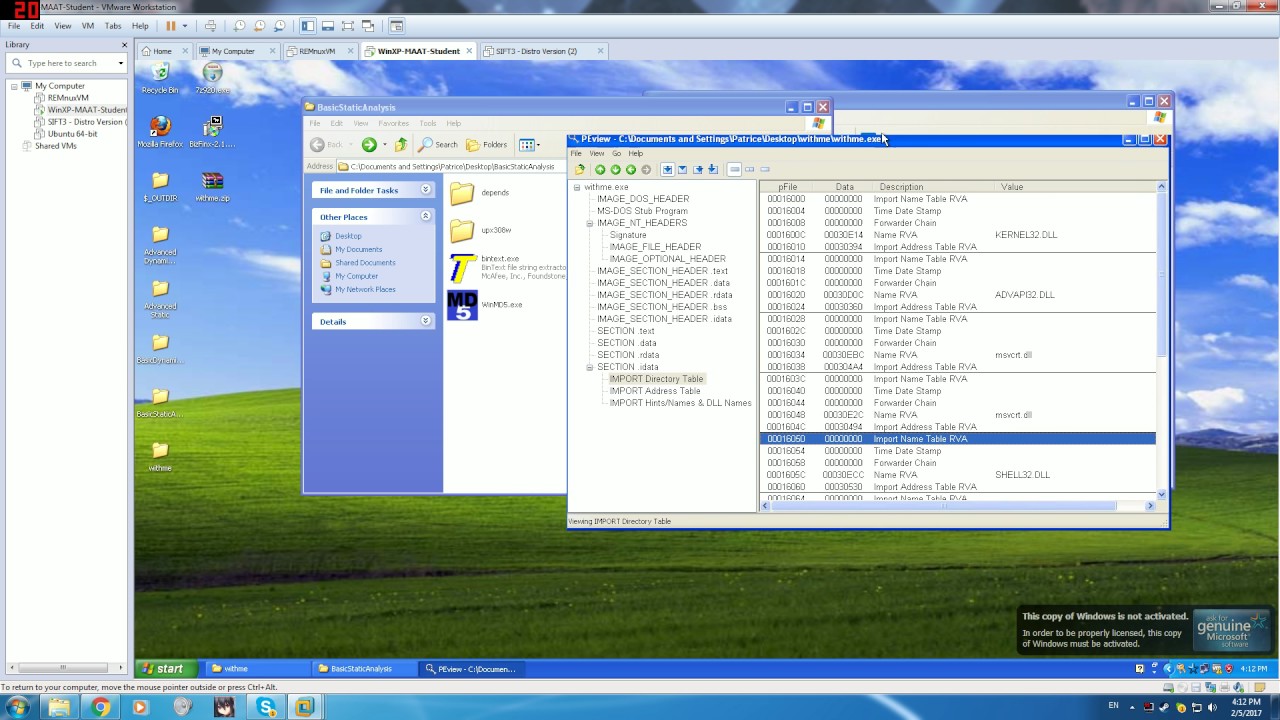Click PEview green up arrow icon
This screenshot has height=720, width=1280.
click(600, 169)
